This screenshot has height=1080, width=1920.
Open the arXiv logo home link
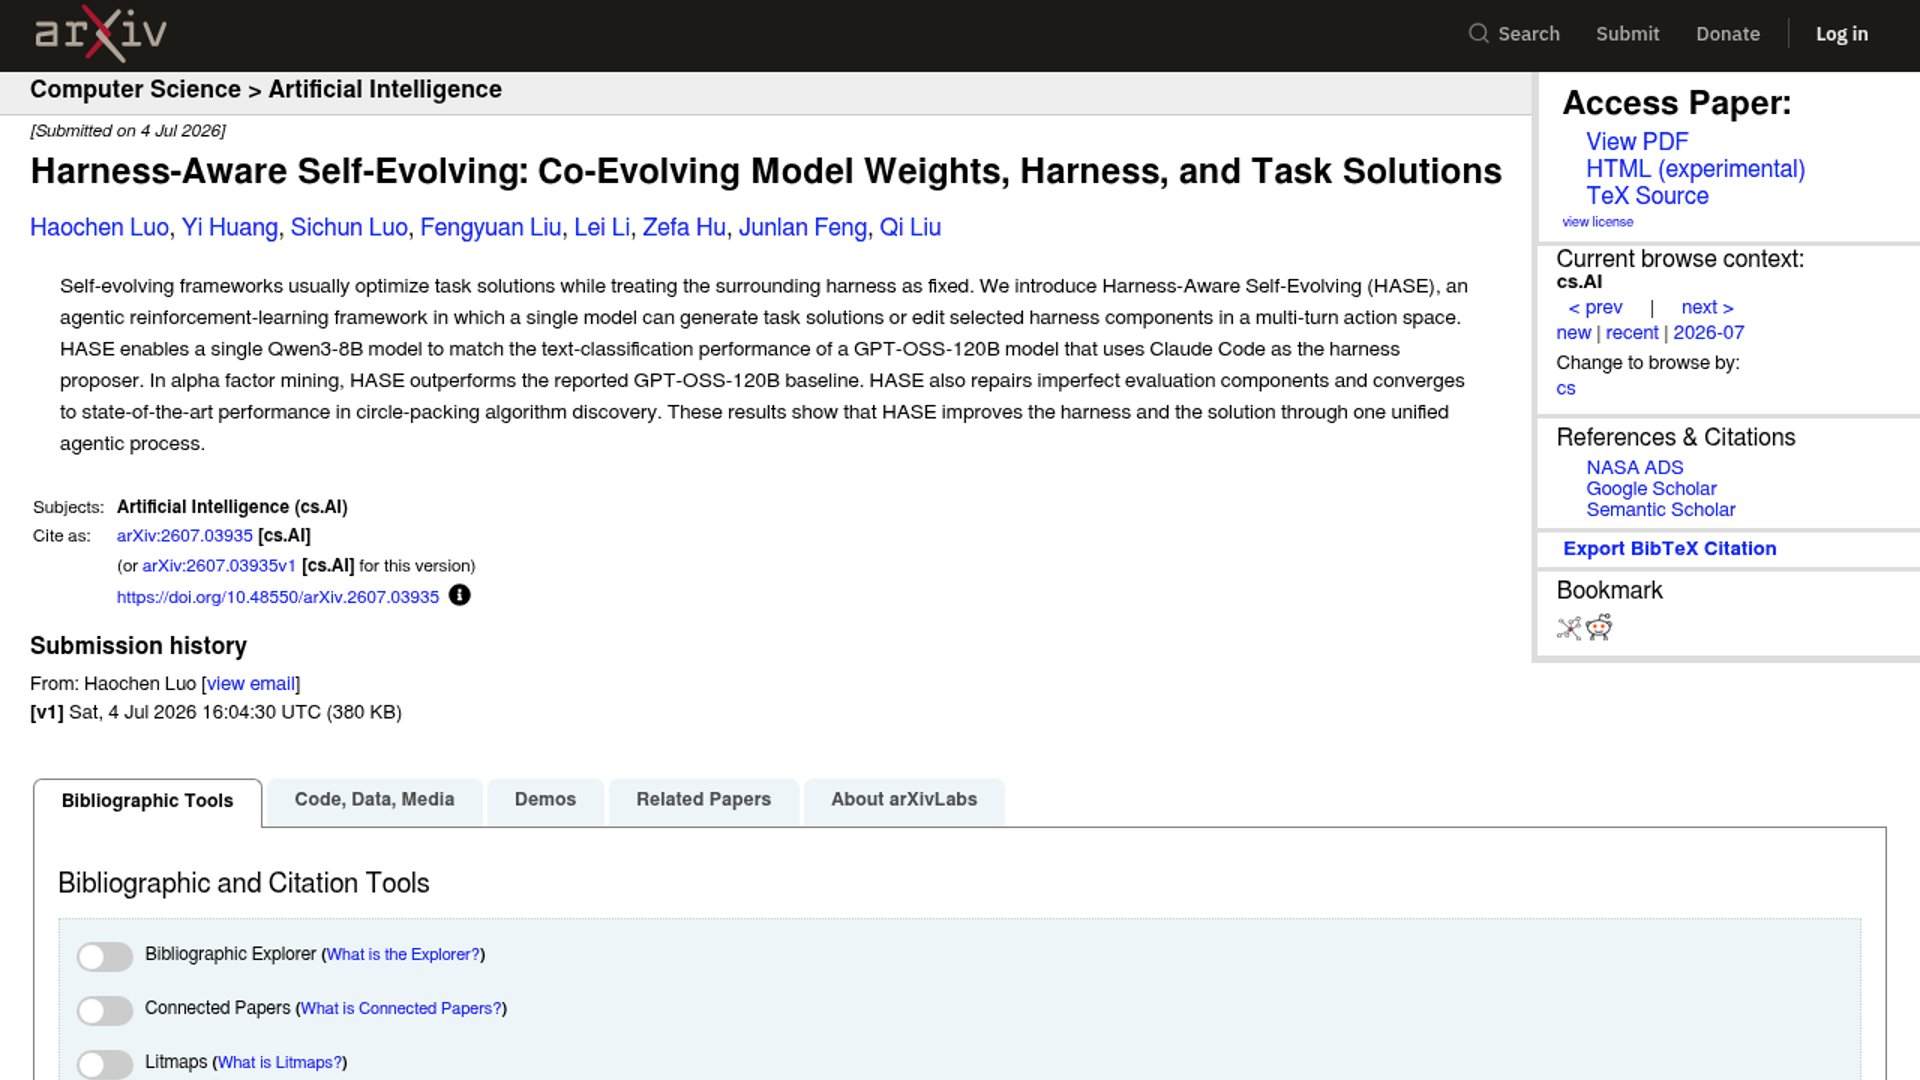(x=100, y=34)
